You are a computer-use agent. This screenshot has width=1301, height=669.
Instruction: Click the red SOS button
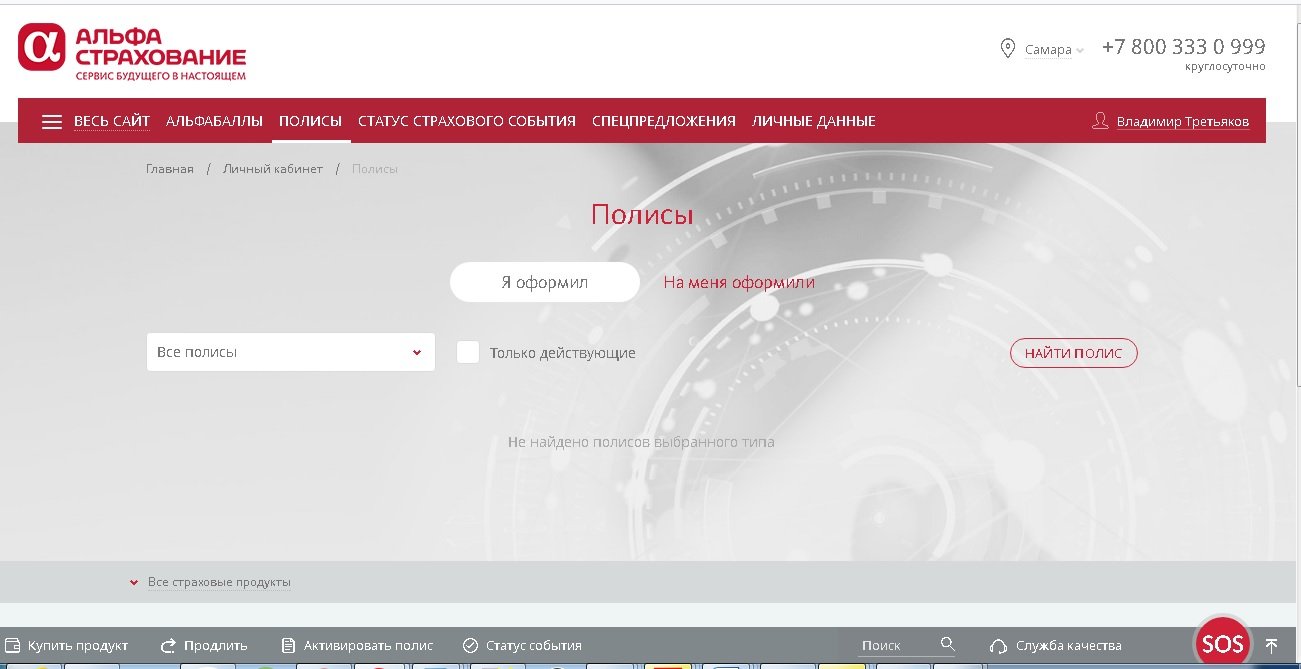[1222, 643]
